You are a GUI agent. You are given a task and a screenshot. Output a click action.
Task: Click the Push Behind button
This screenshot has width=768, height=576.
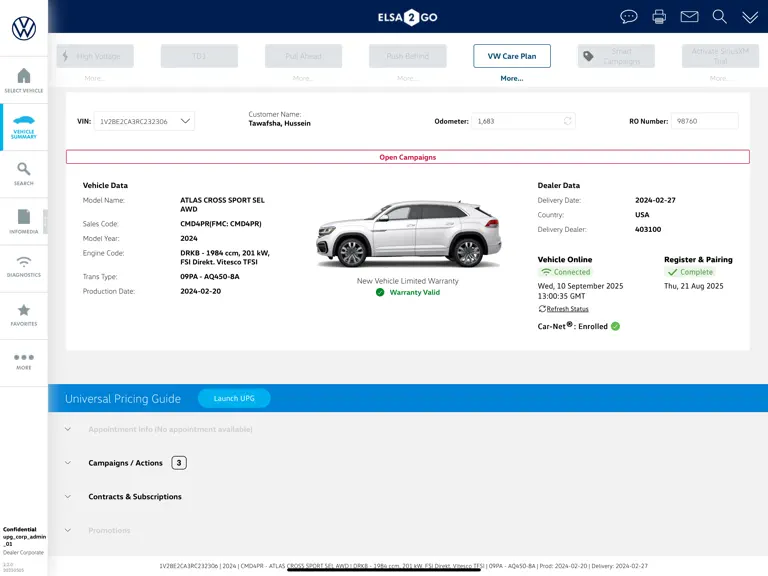(408, 56)
